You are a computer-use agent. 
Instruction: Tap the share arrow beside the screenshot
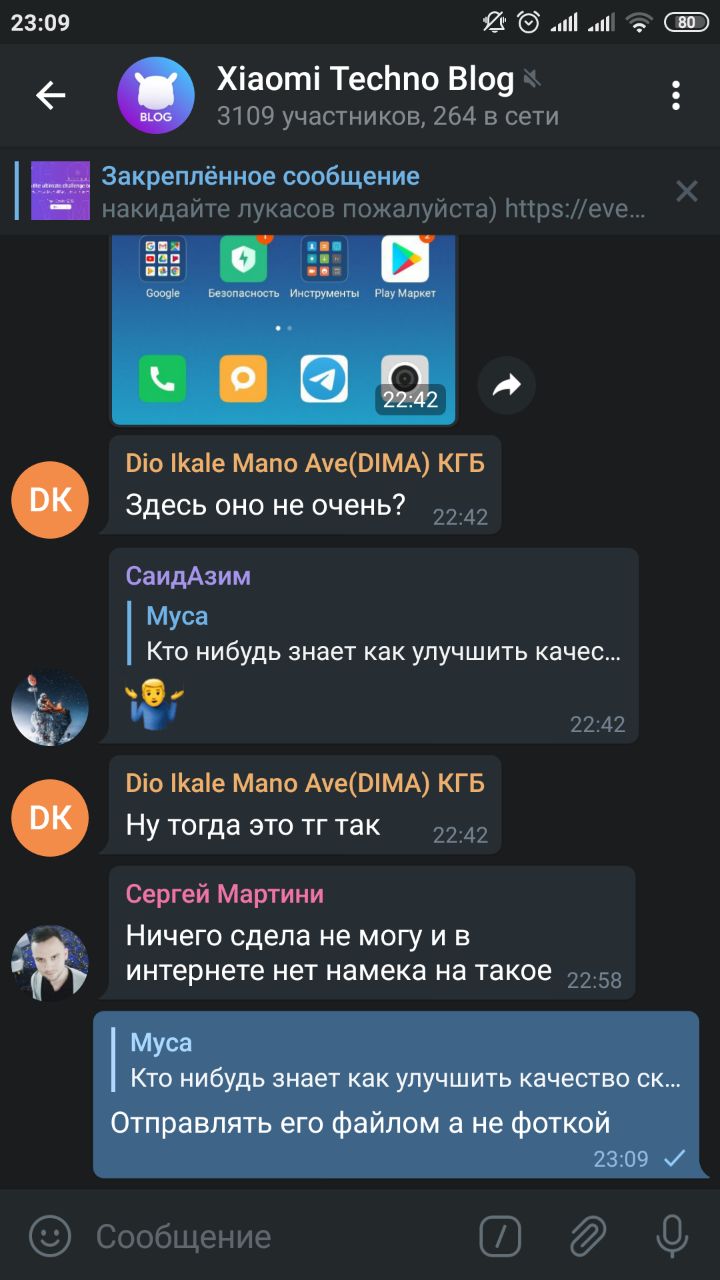pyautogui.click(x=507, y=385)
